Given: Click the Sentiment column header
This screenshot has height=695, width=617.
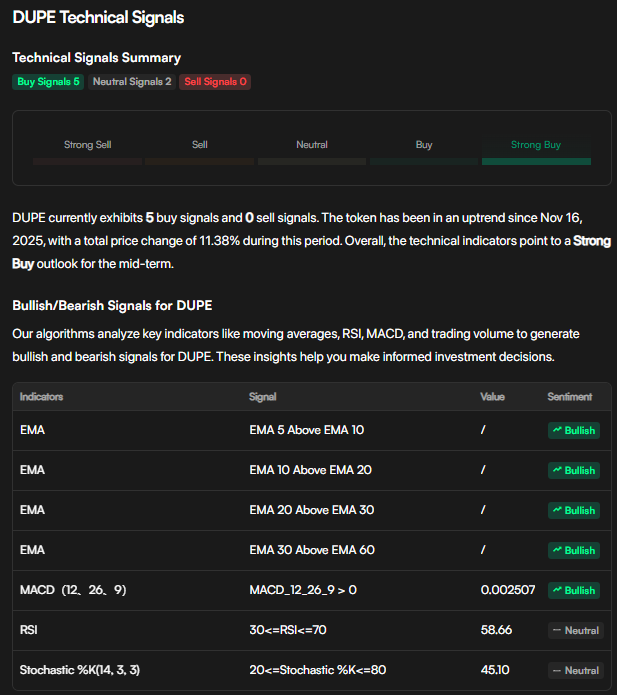Looking at the screenshot, I should click(570, 397).
